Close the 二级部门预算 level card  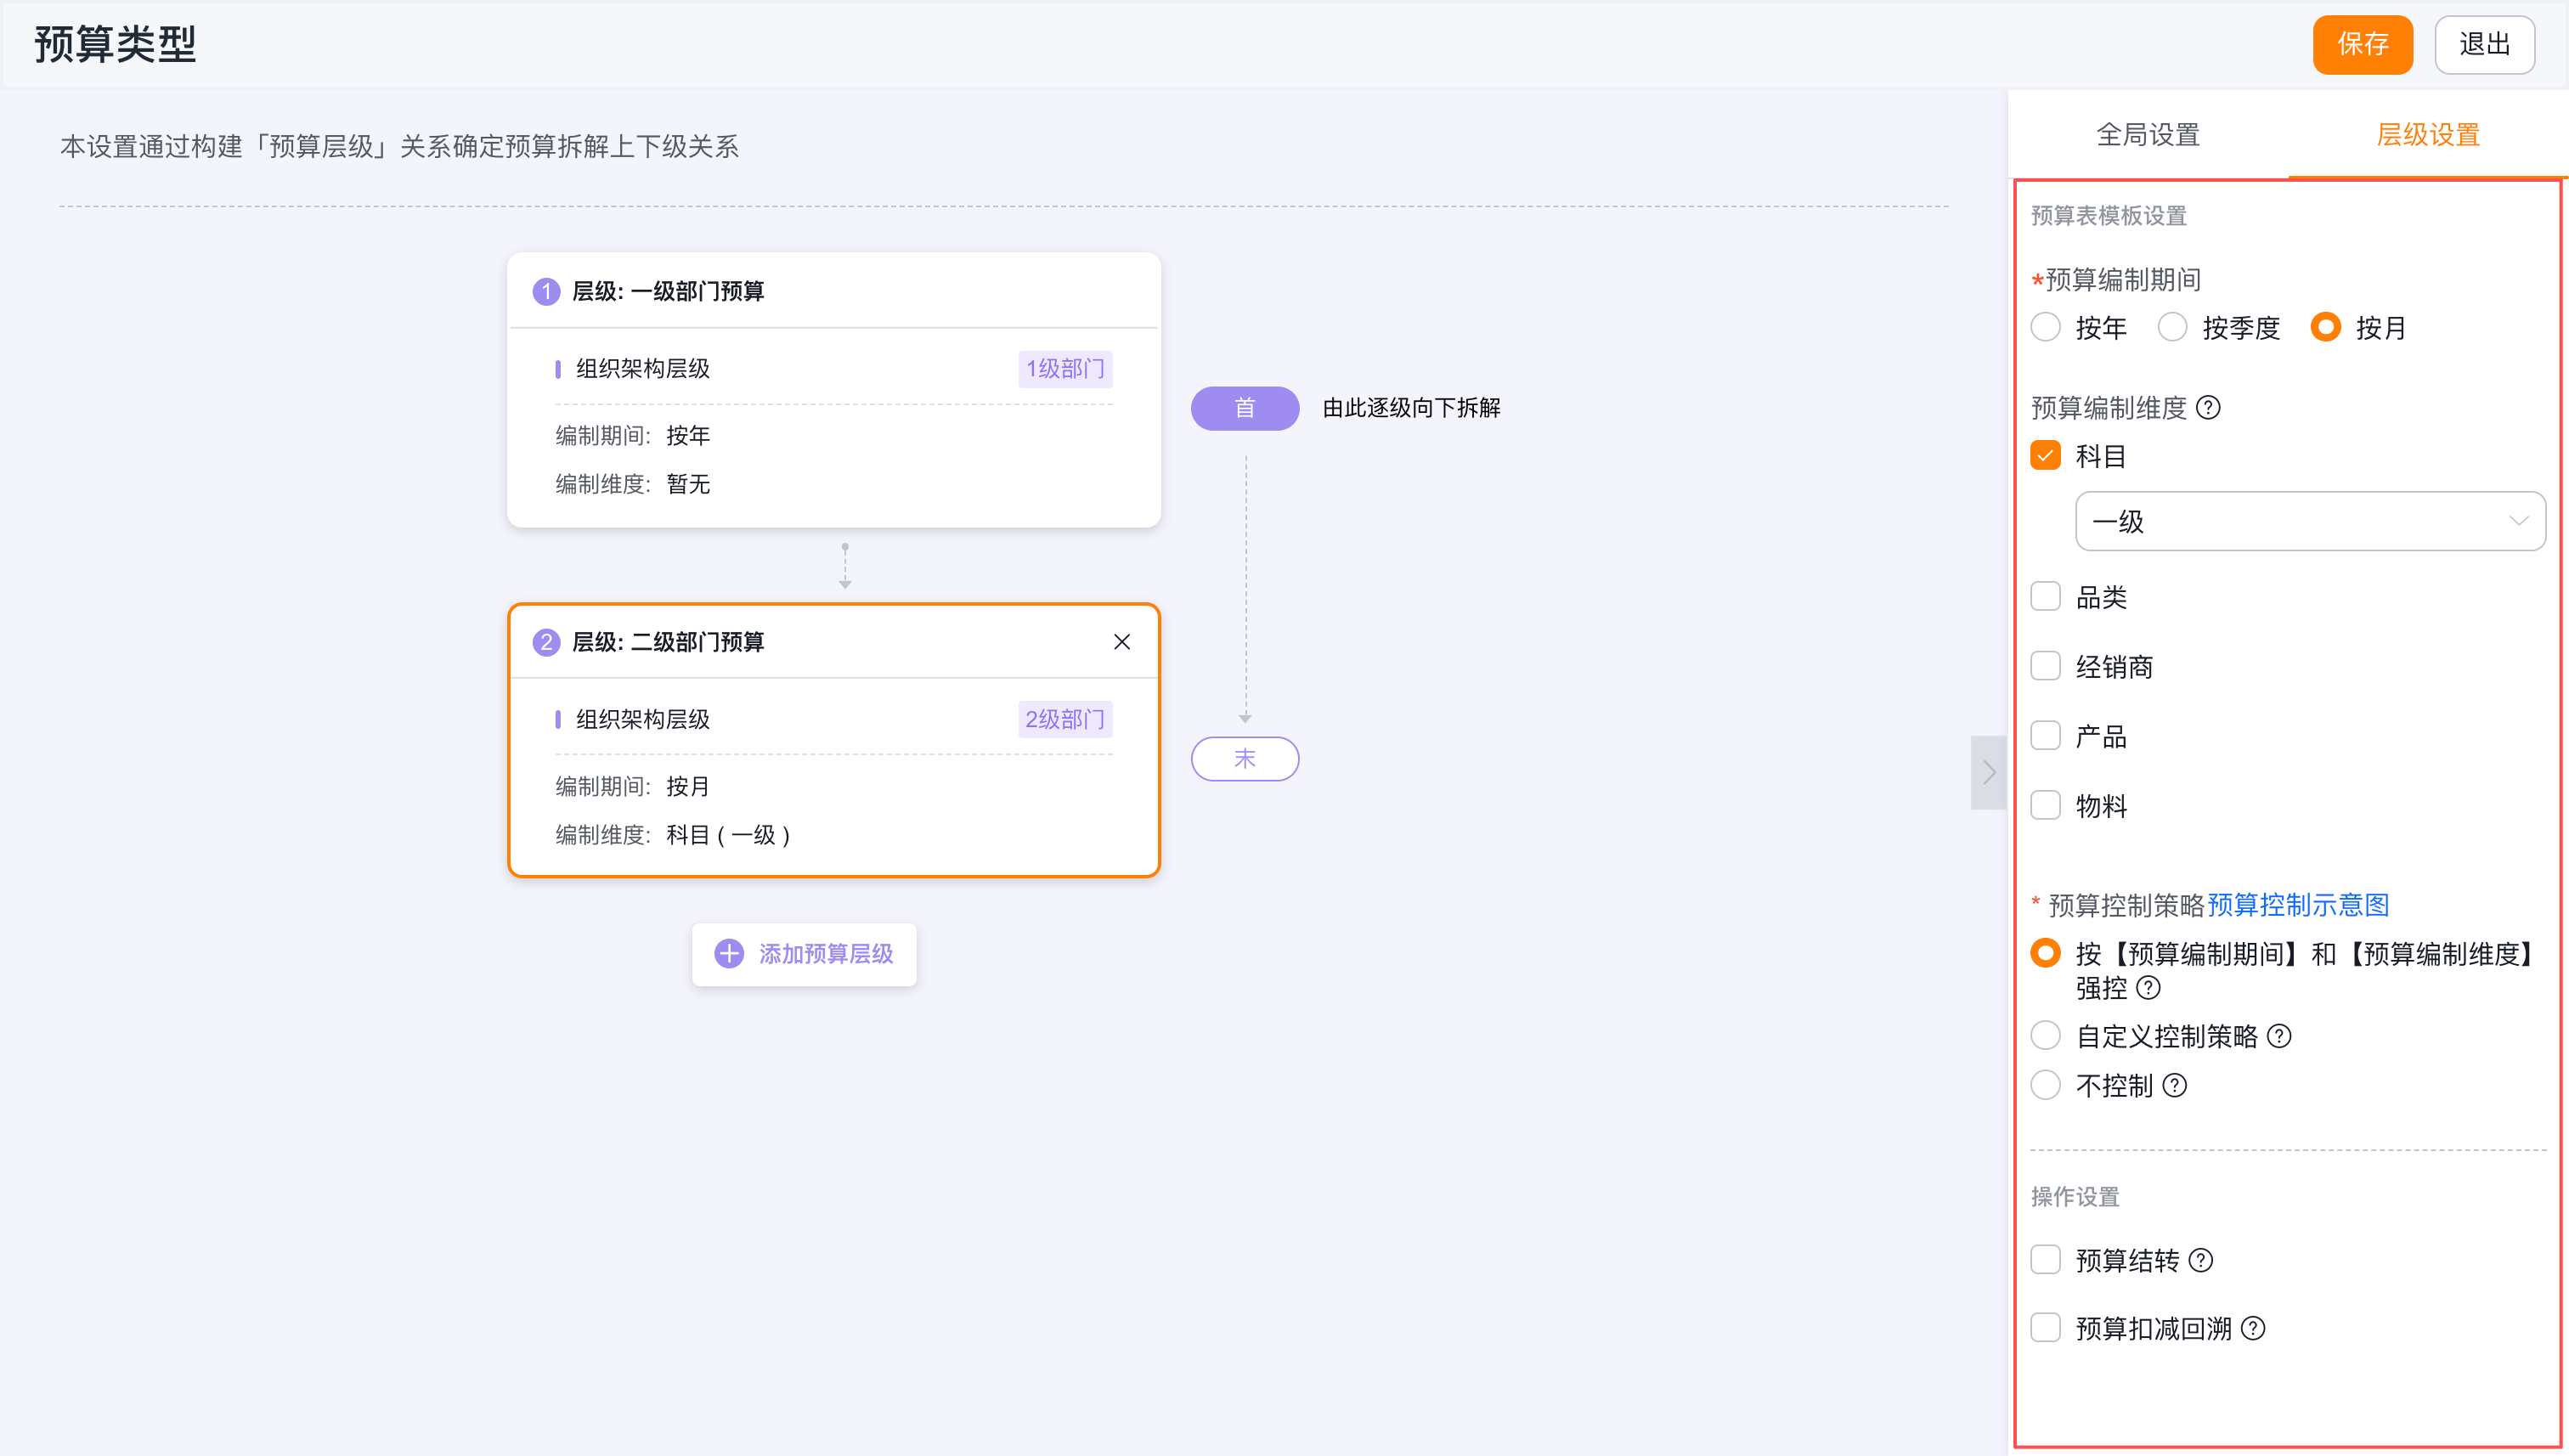1122,642
